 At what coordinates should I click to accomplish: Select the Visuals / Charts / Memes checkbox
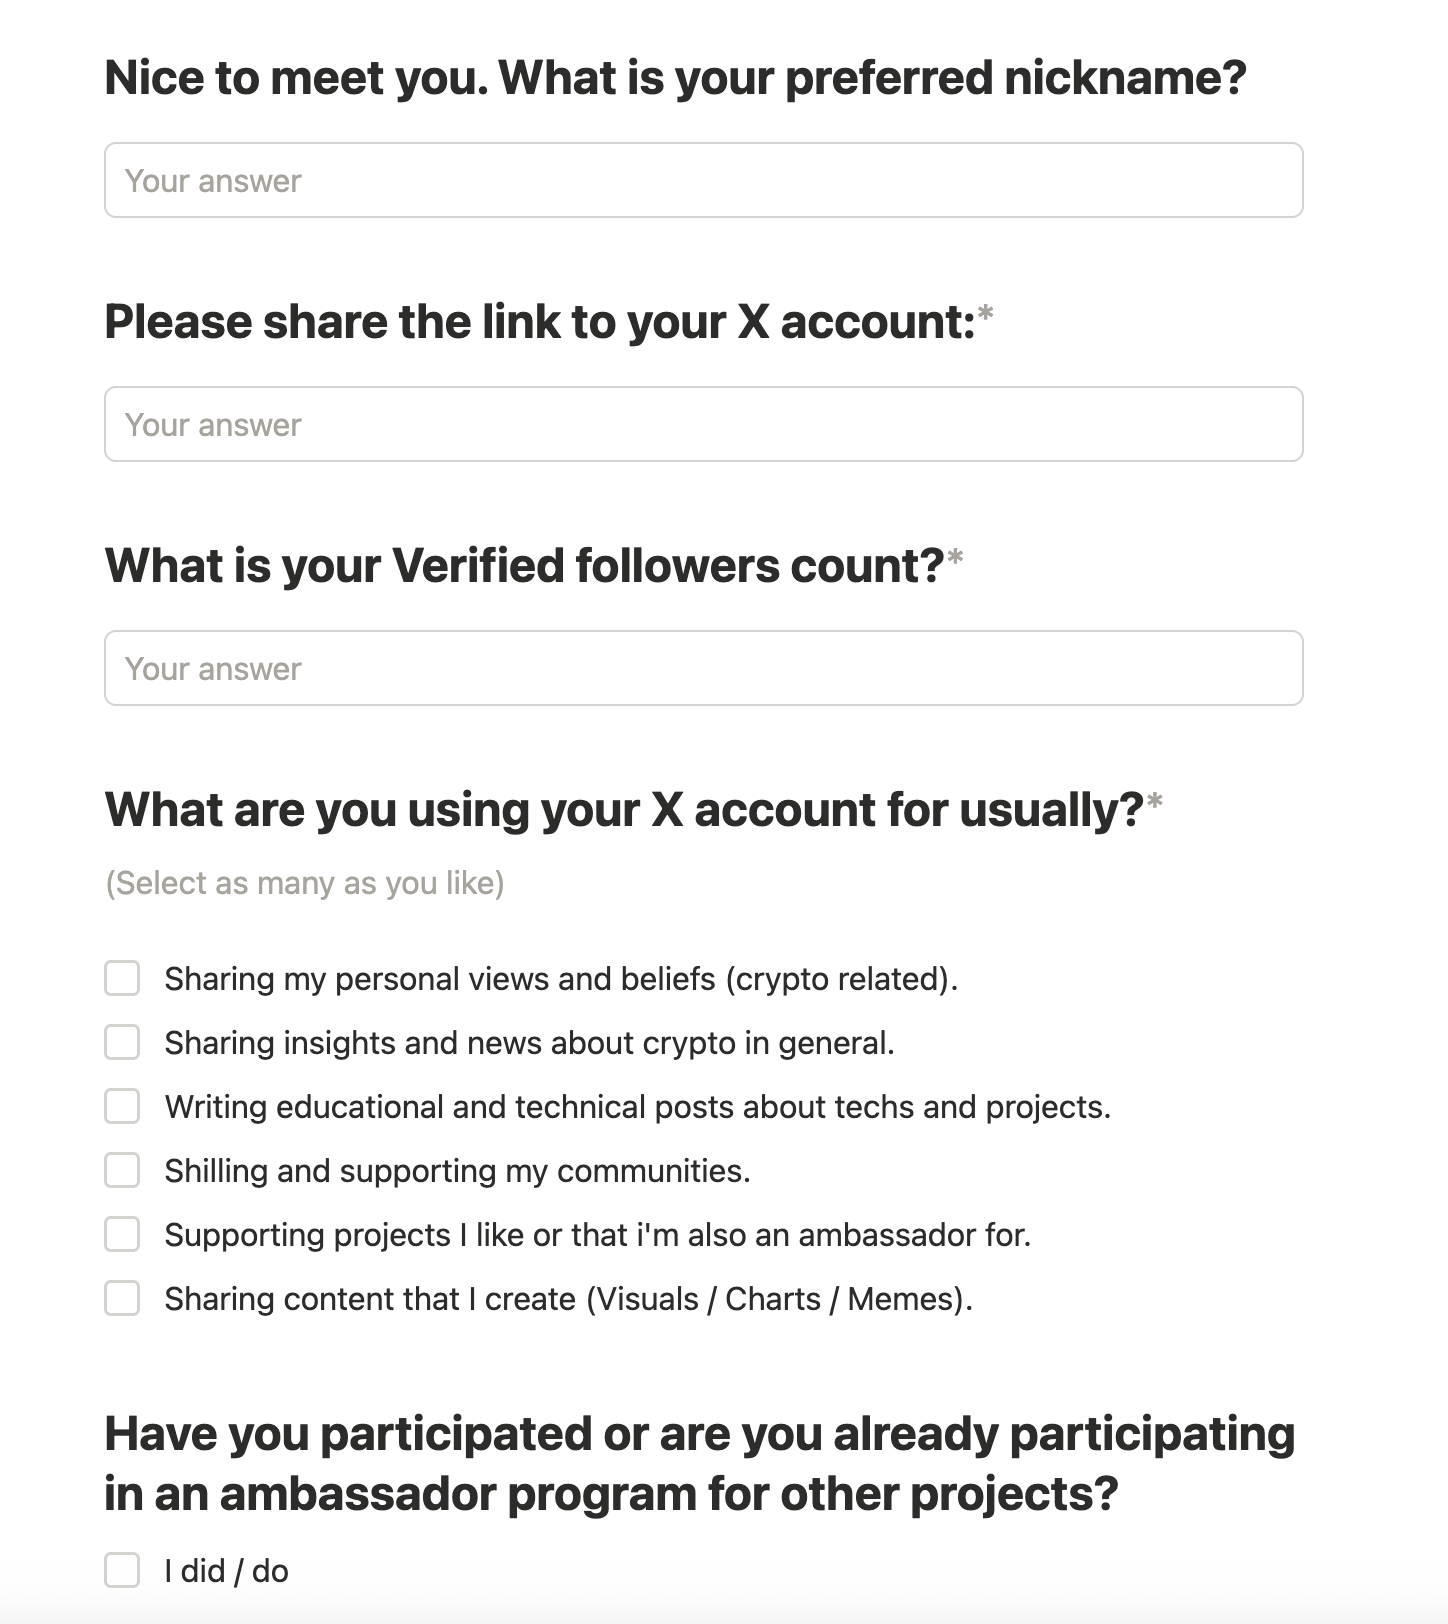122,1298
